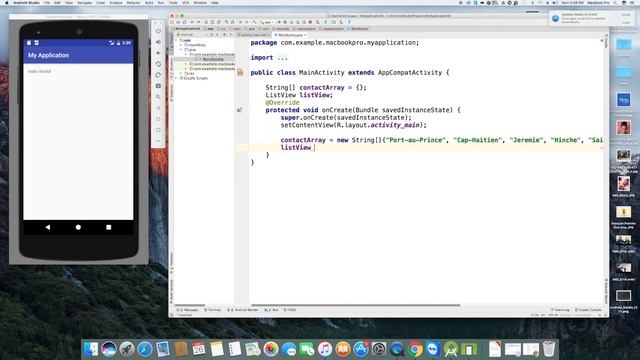Open the Android Monitor tool window
The width and height of the screenshot is (640, 360).
pos(243,310)
